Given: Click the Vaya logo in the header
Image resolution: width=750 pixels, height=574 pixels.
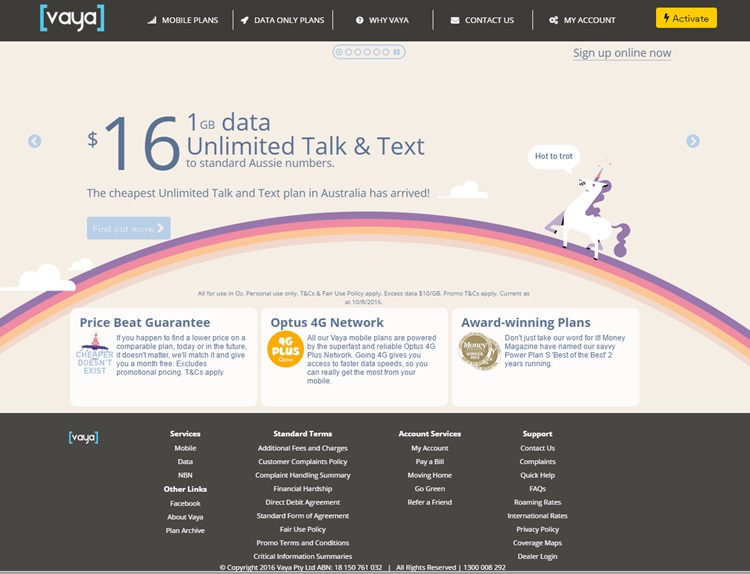Looking at the screenshot, I should pos(72,18).
